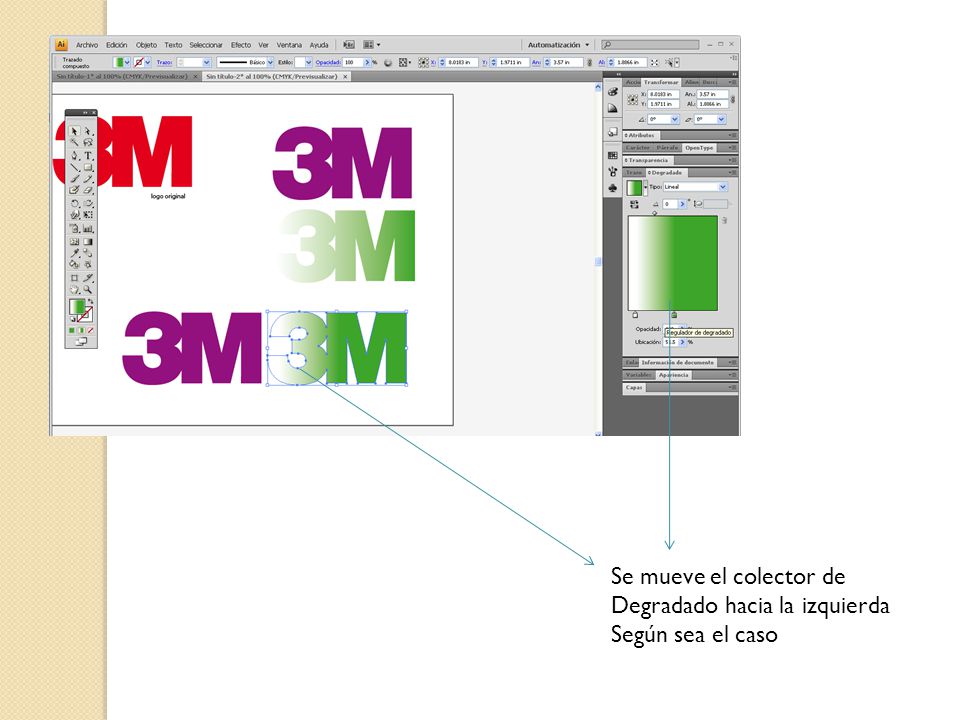960x720 pixels.
Task: Open the Estilo graphic style dropdown
Action: tap(309, 62)
